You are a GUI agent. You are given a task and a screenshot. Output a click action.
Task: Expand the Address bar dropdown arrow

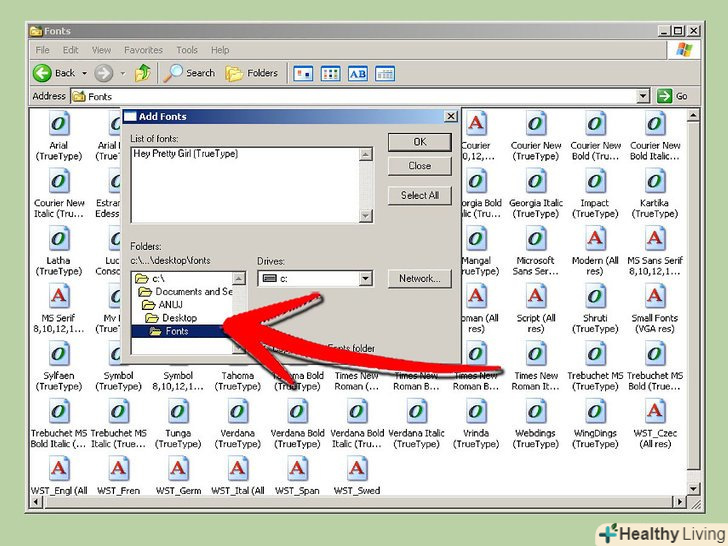click(643, 96)
